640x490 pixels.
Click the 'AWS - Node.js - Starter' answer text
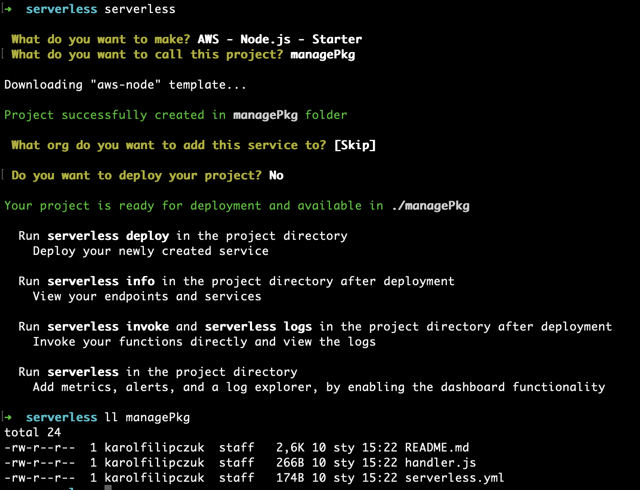(280, 39)
